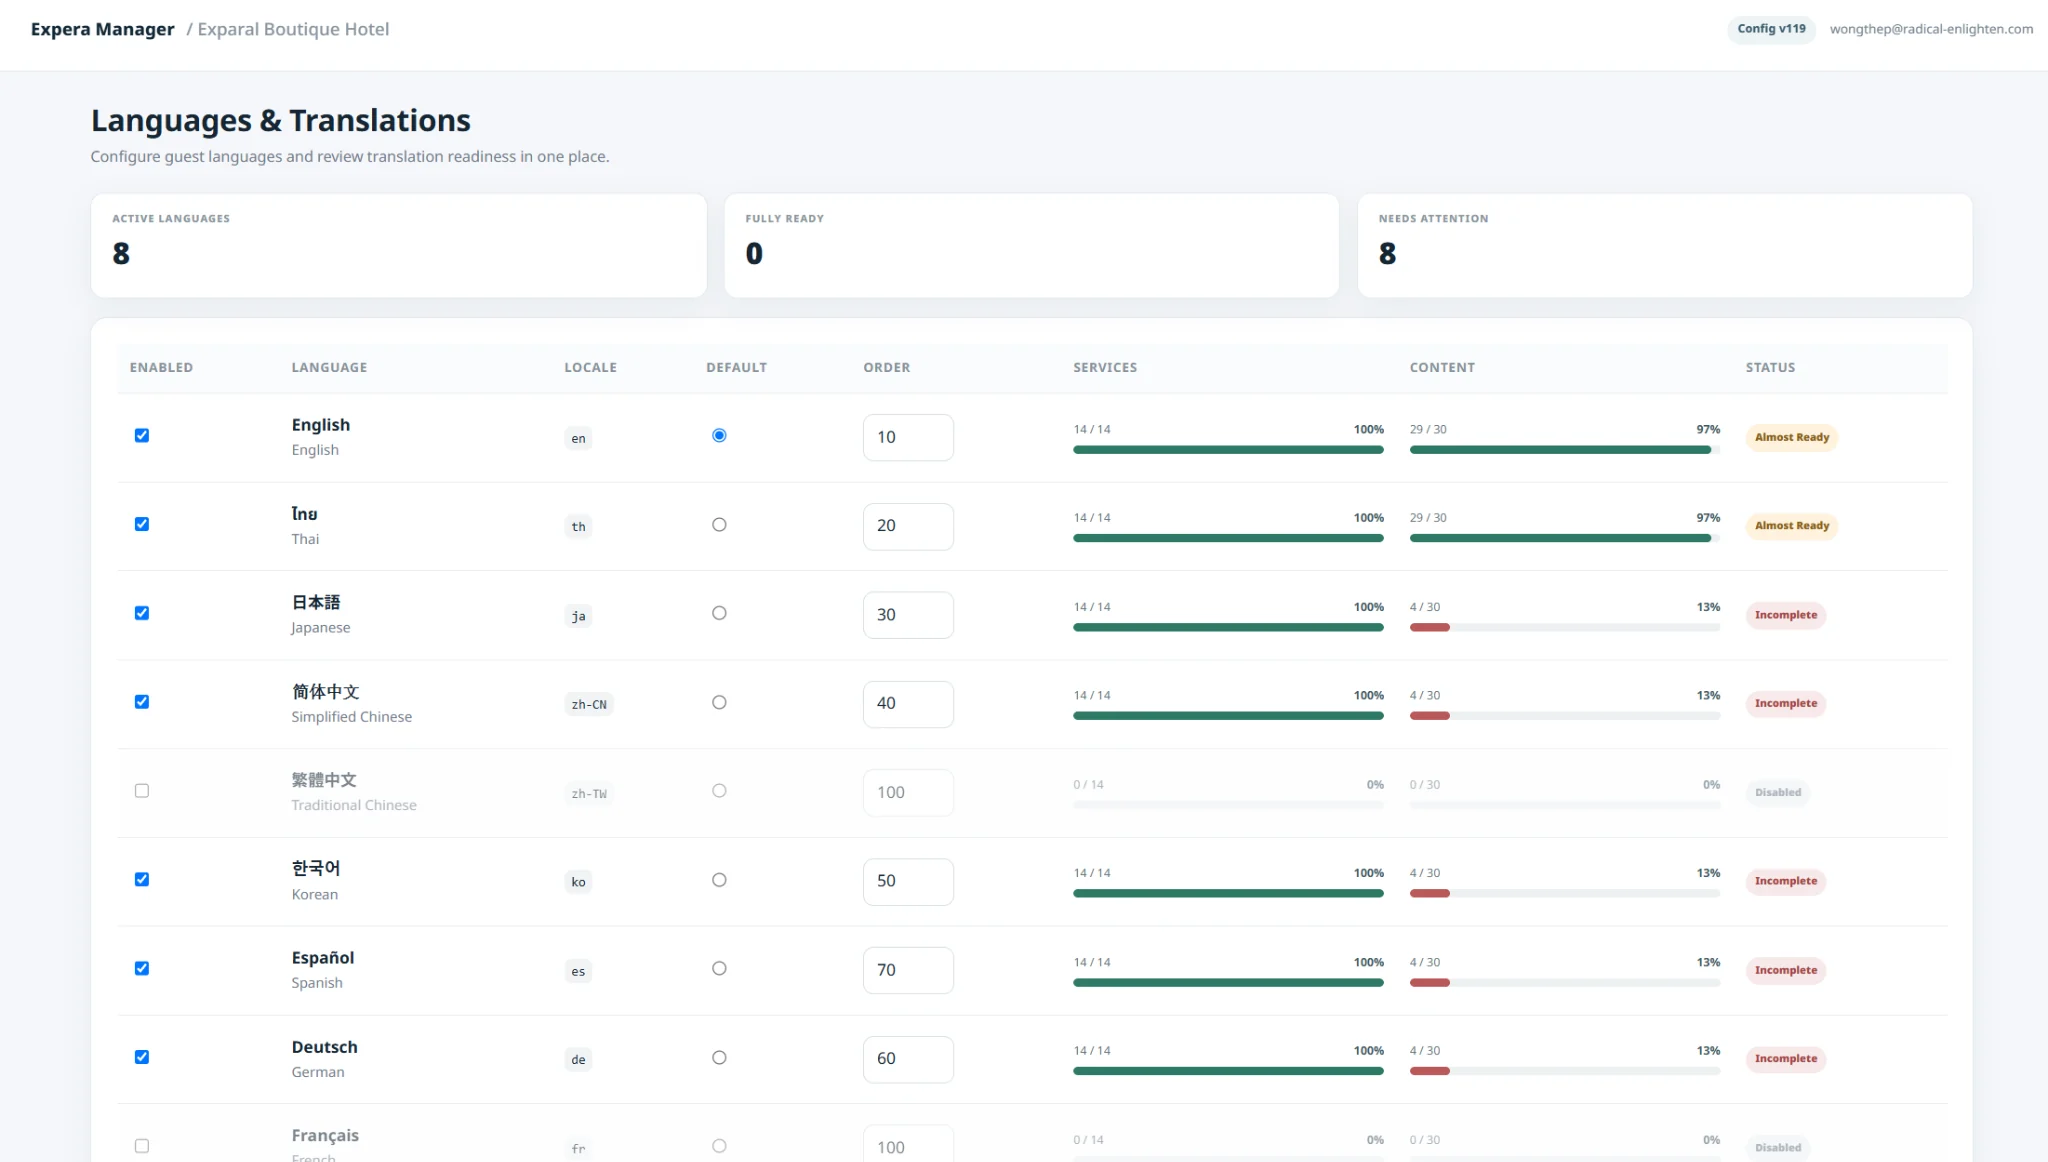This screenshot has width=2048, height=1162.
Task: Set Japanese as the default language
Action: pos(719,613)
